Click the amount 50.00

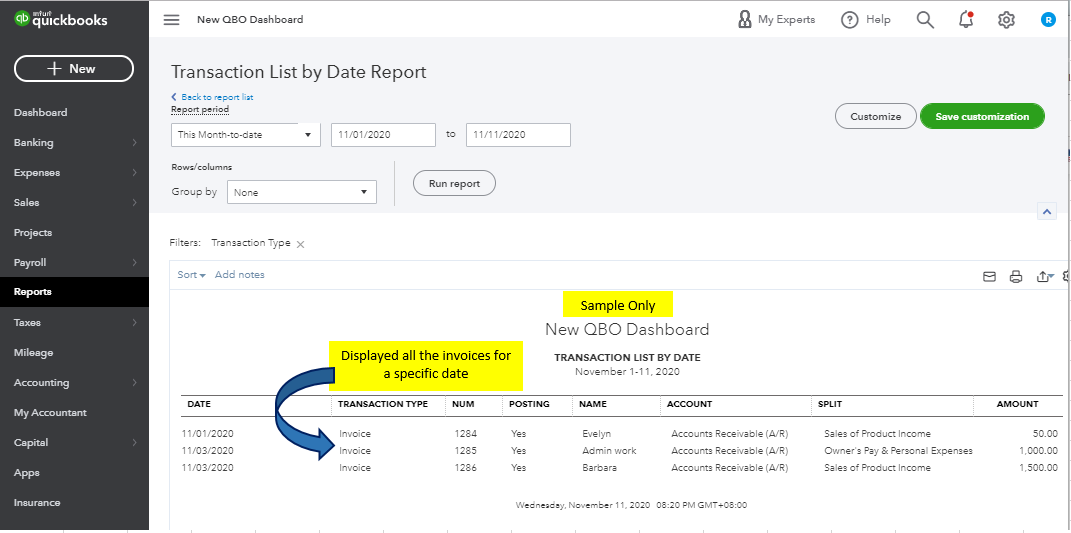(1045, 433)
